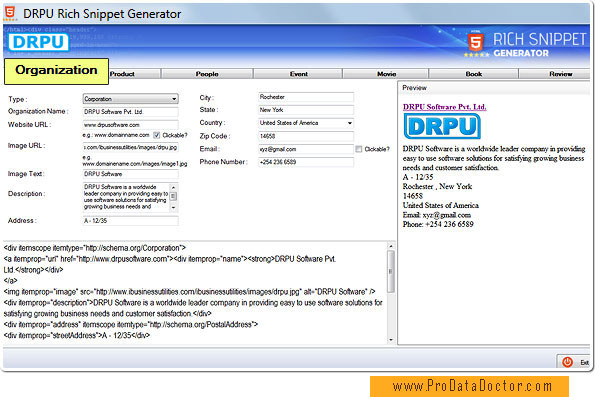Click the preview text 'United States of America'

[x=441, y=205]
